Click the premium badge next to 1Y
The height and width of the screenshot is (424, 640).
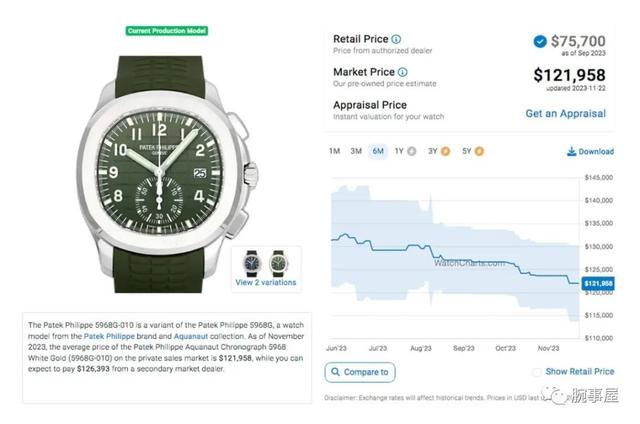click(412, 151)
